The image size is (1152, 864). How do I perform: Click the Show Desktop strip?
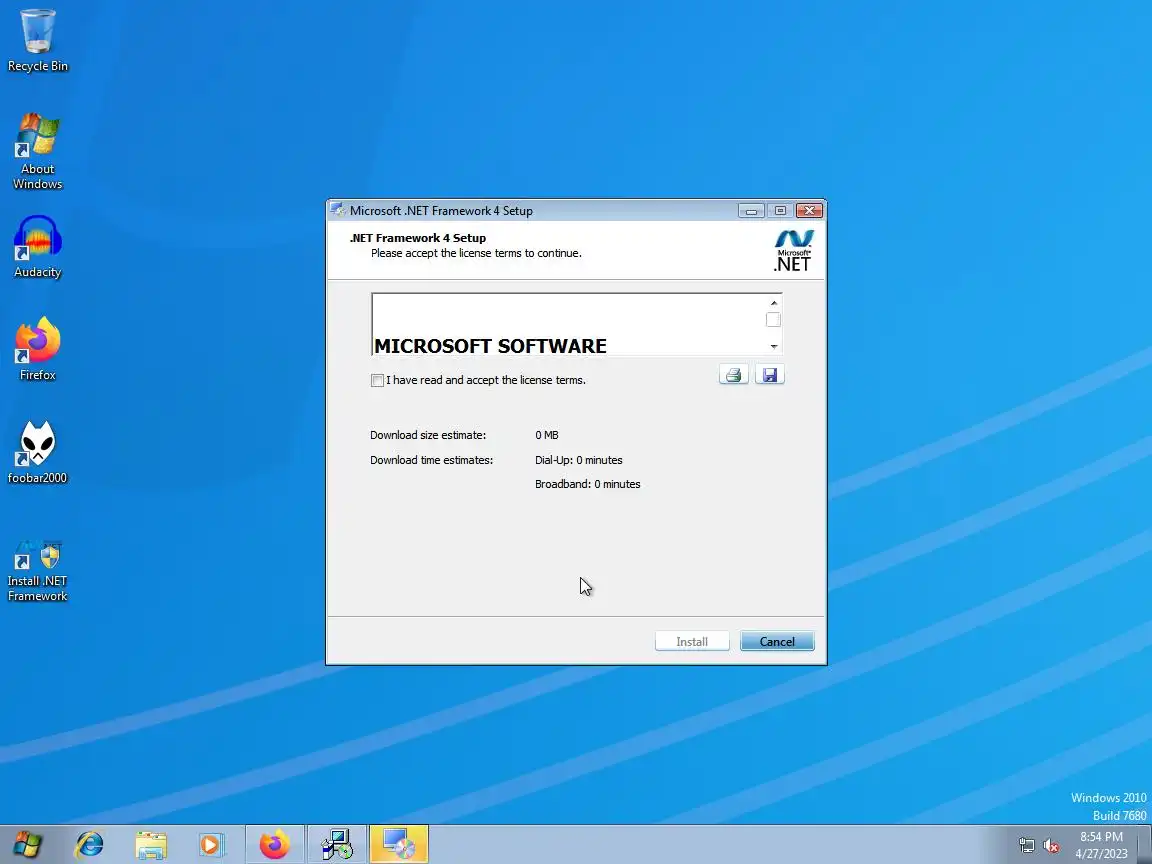1145,845
